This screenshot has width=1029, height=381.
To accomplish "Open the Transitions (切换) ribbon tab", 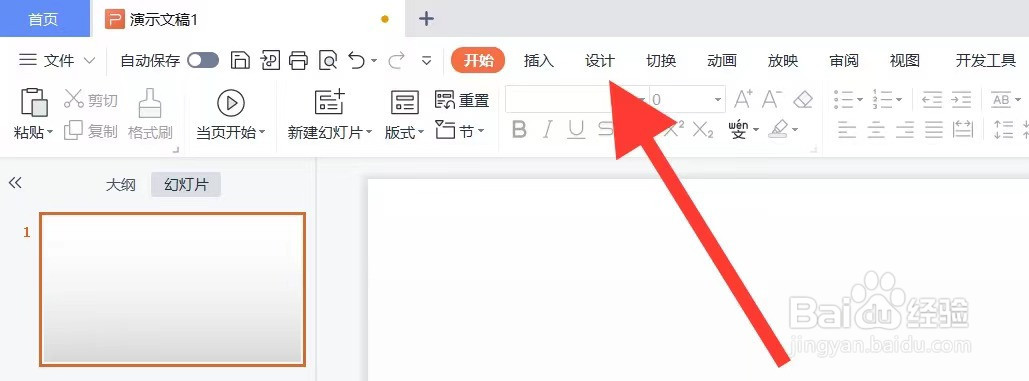I will point(661,61).
